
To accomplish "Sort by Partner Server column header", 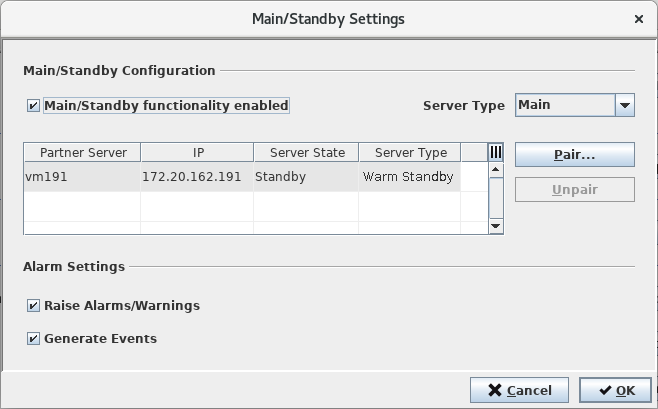I will point(83,153).
